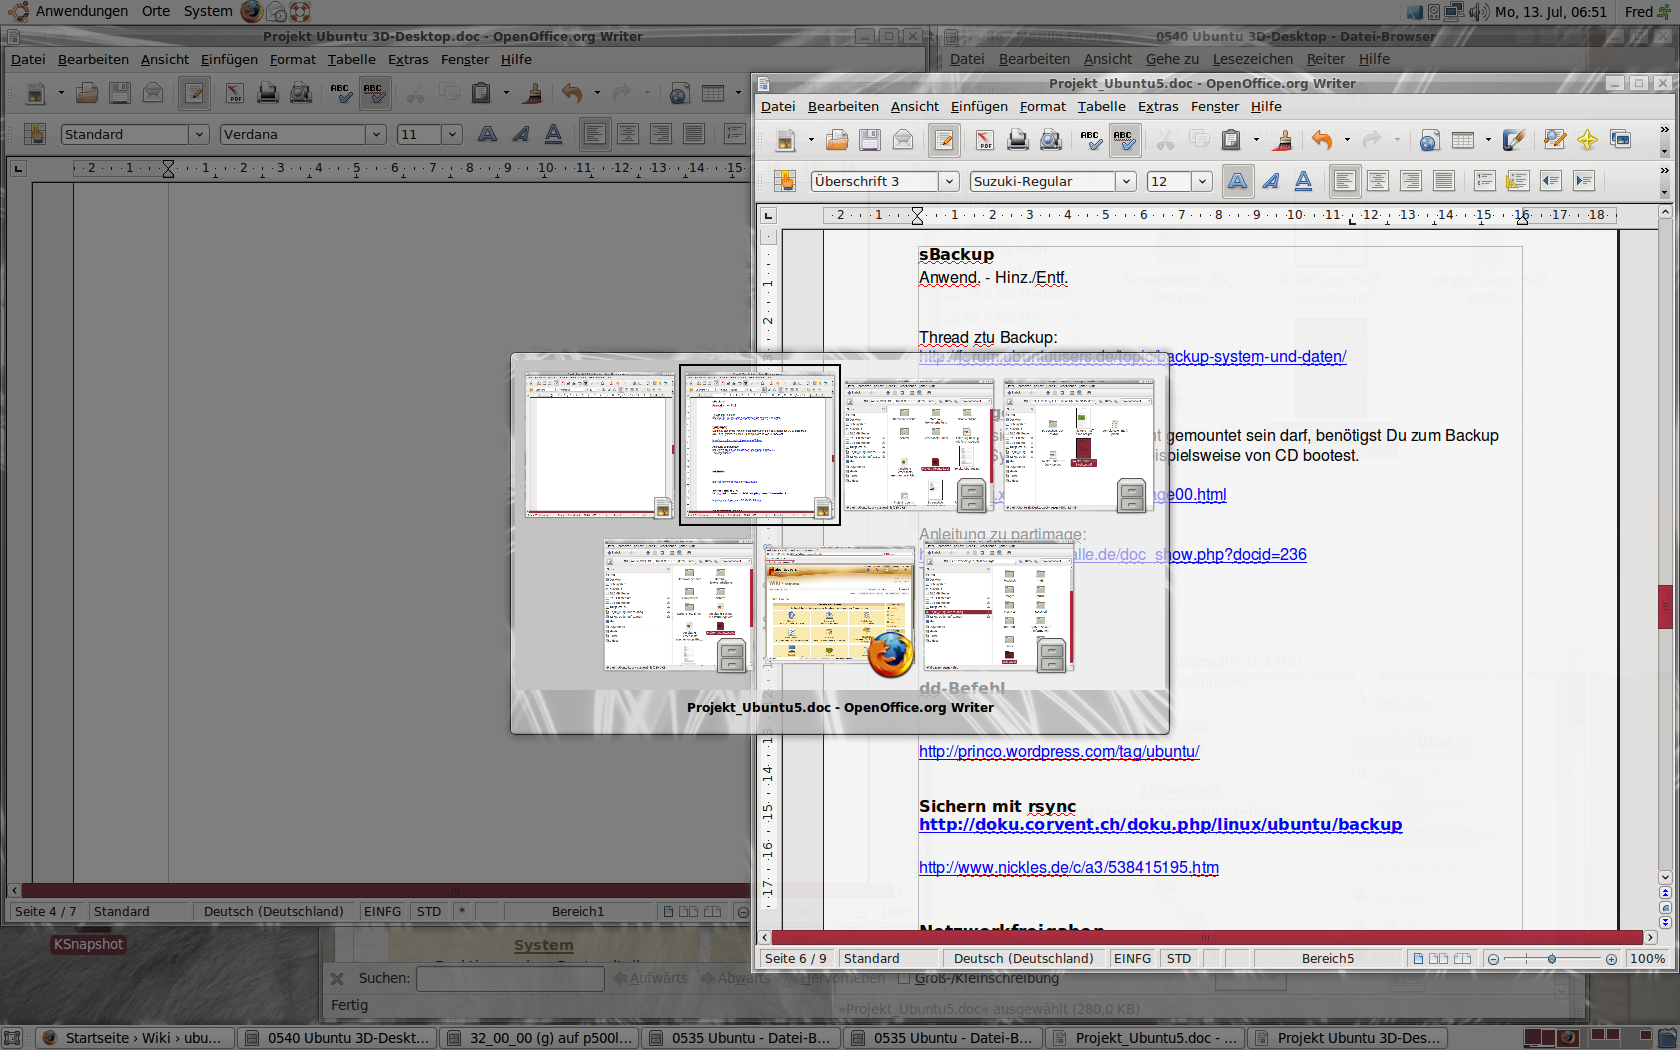This screenshot has height=1050, width=1680.
Task: Open Extras menu in Projekt_Ubuntu5.doc
Action: tap(1158, 106)
